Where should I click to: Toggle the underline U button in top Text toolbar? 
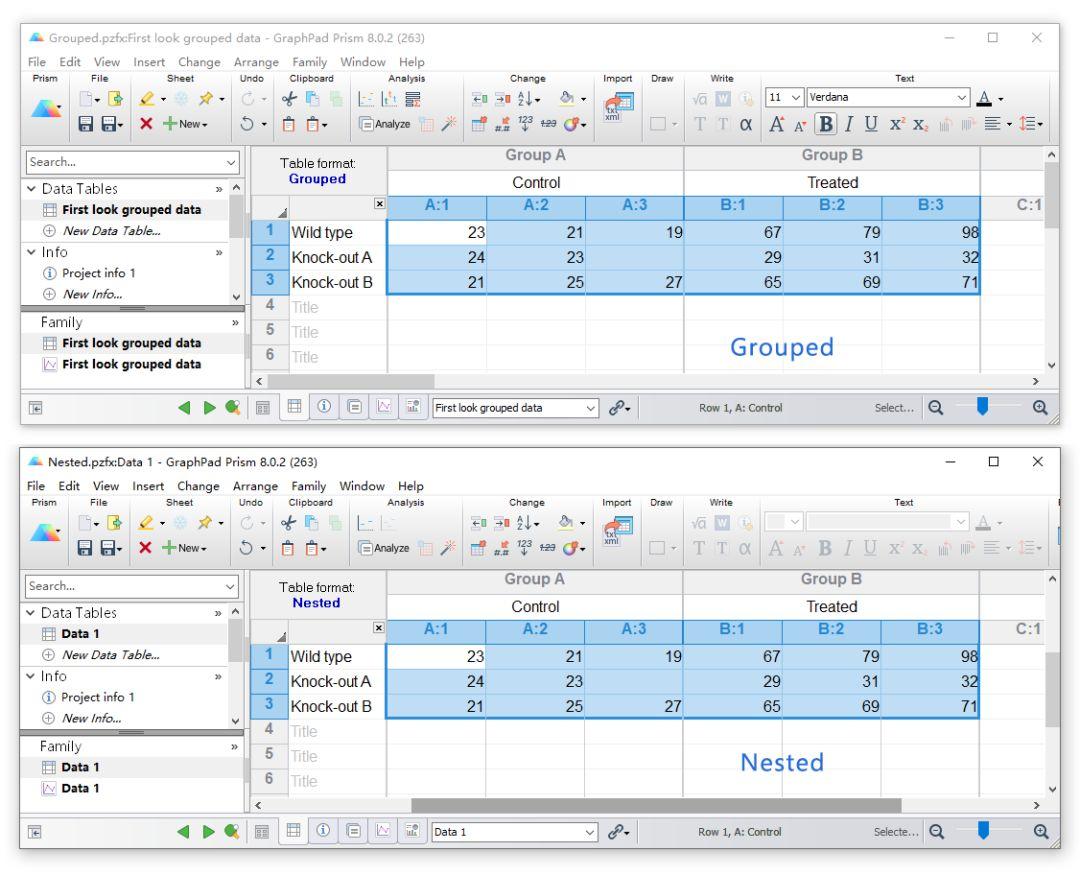871,124
